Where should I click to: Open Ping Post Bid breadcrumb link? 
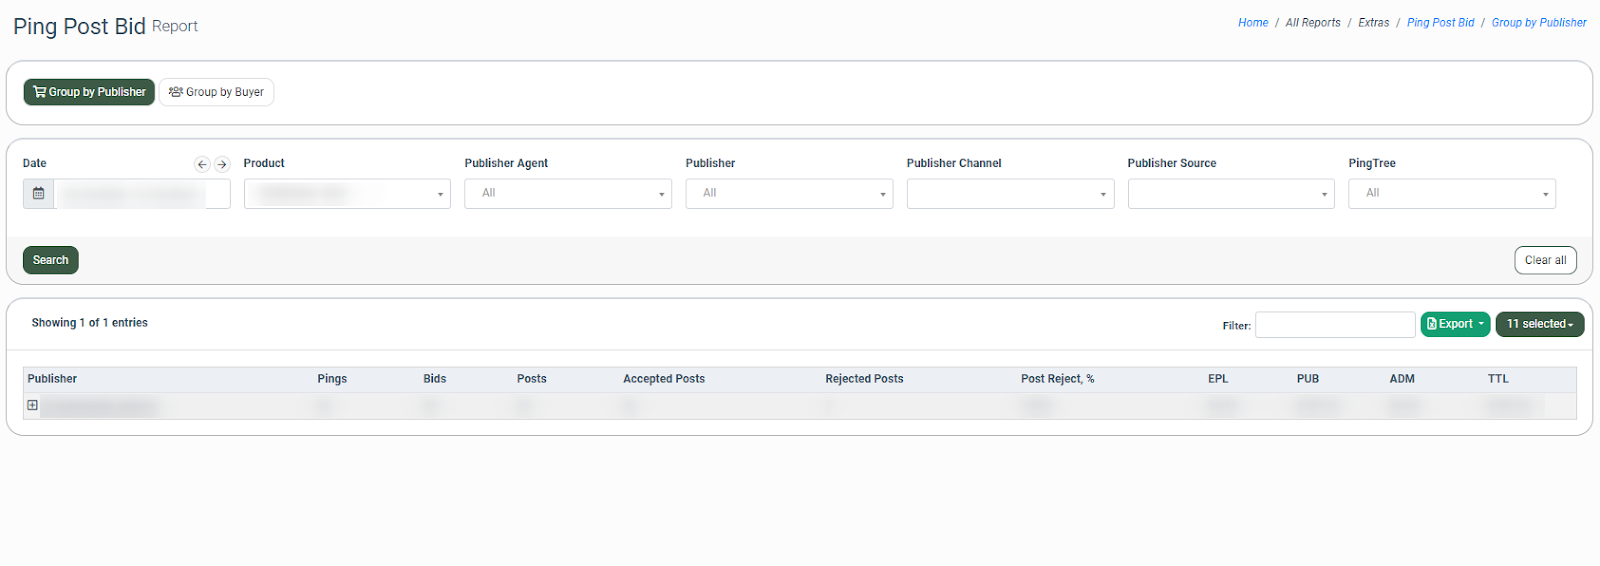[x=1440, y=23]
